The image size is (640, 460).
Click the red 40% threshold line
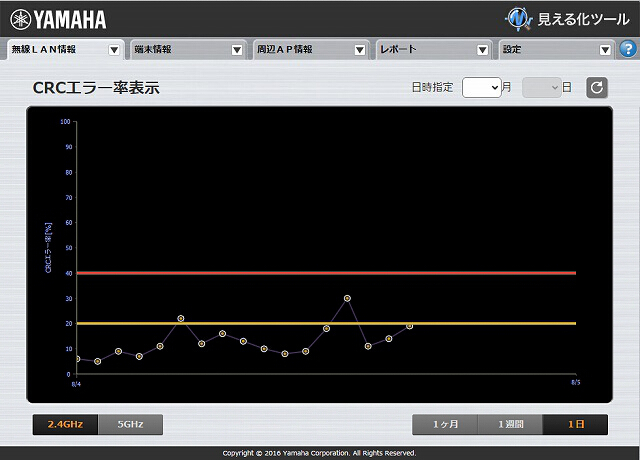(x=327, y=273)
